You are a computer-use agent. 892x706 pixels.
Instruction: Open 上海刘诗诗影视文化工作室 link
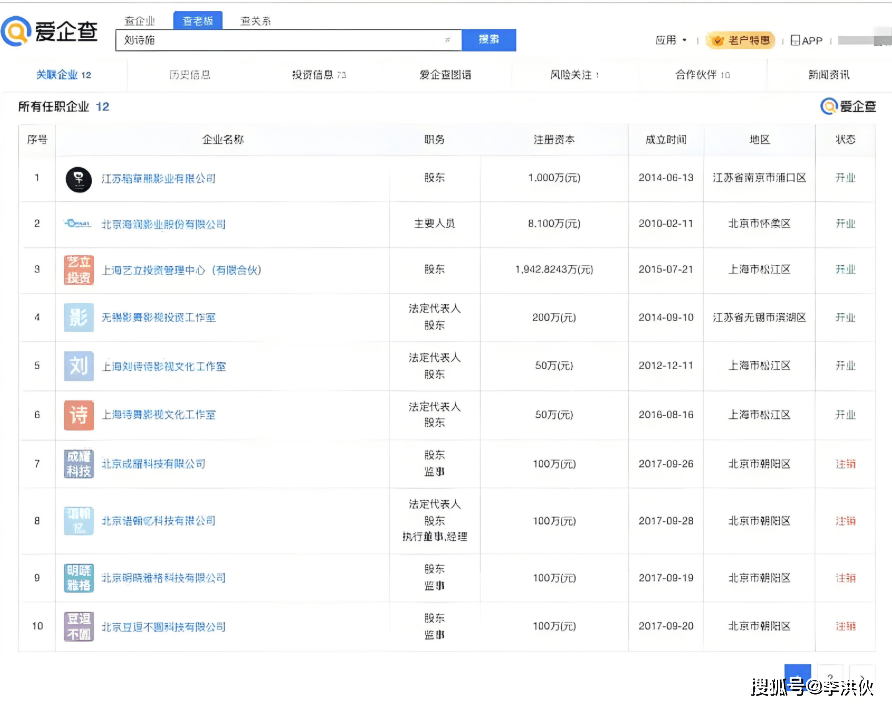tap(164, 366)
